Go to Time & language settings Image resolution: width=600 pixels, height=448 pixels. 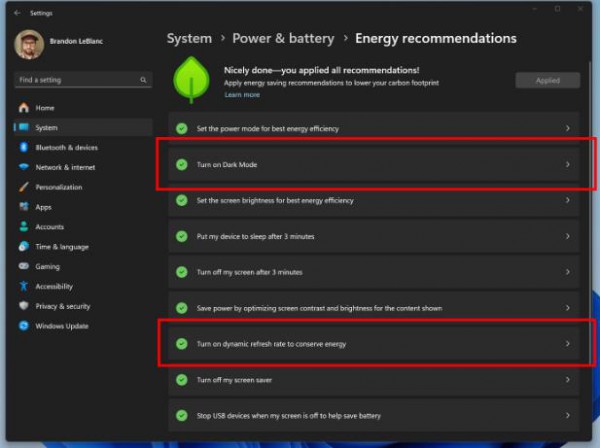click(61, 247)
